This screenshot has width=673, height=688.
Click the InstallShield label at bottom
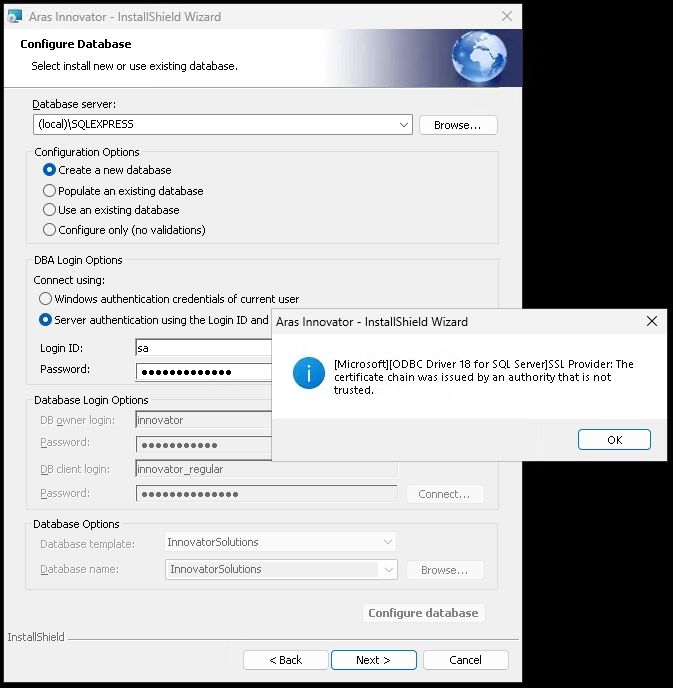pyautogui.click(x=36, y=637)
